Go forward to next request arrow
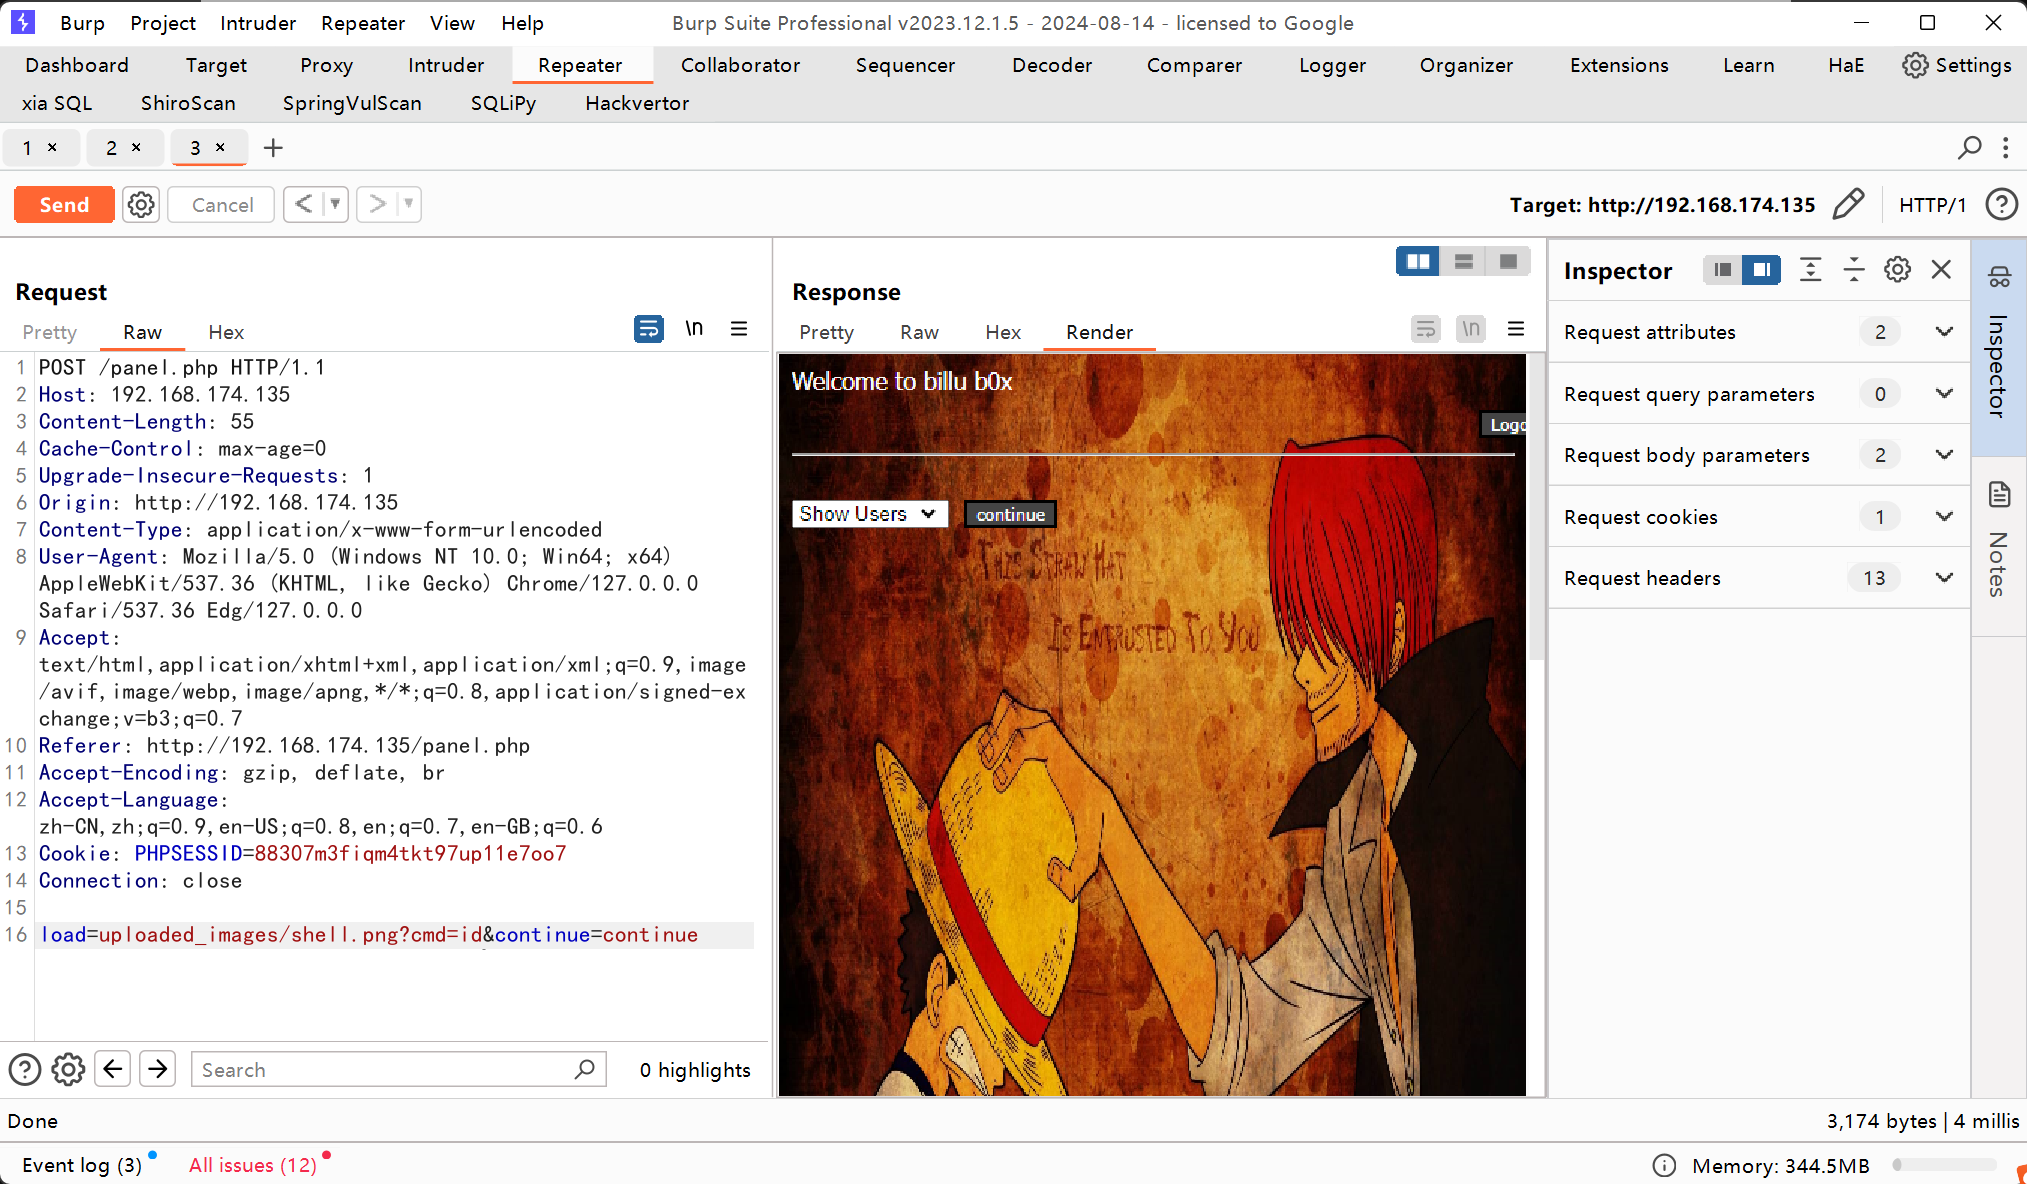The height and width of the screenshot is (1184, 2027). [377, 204]
